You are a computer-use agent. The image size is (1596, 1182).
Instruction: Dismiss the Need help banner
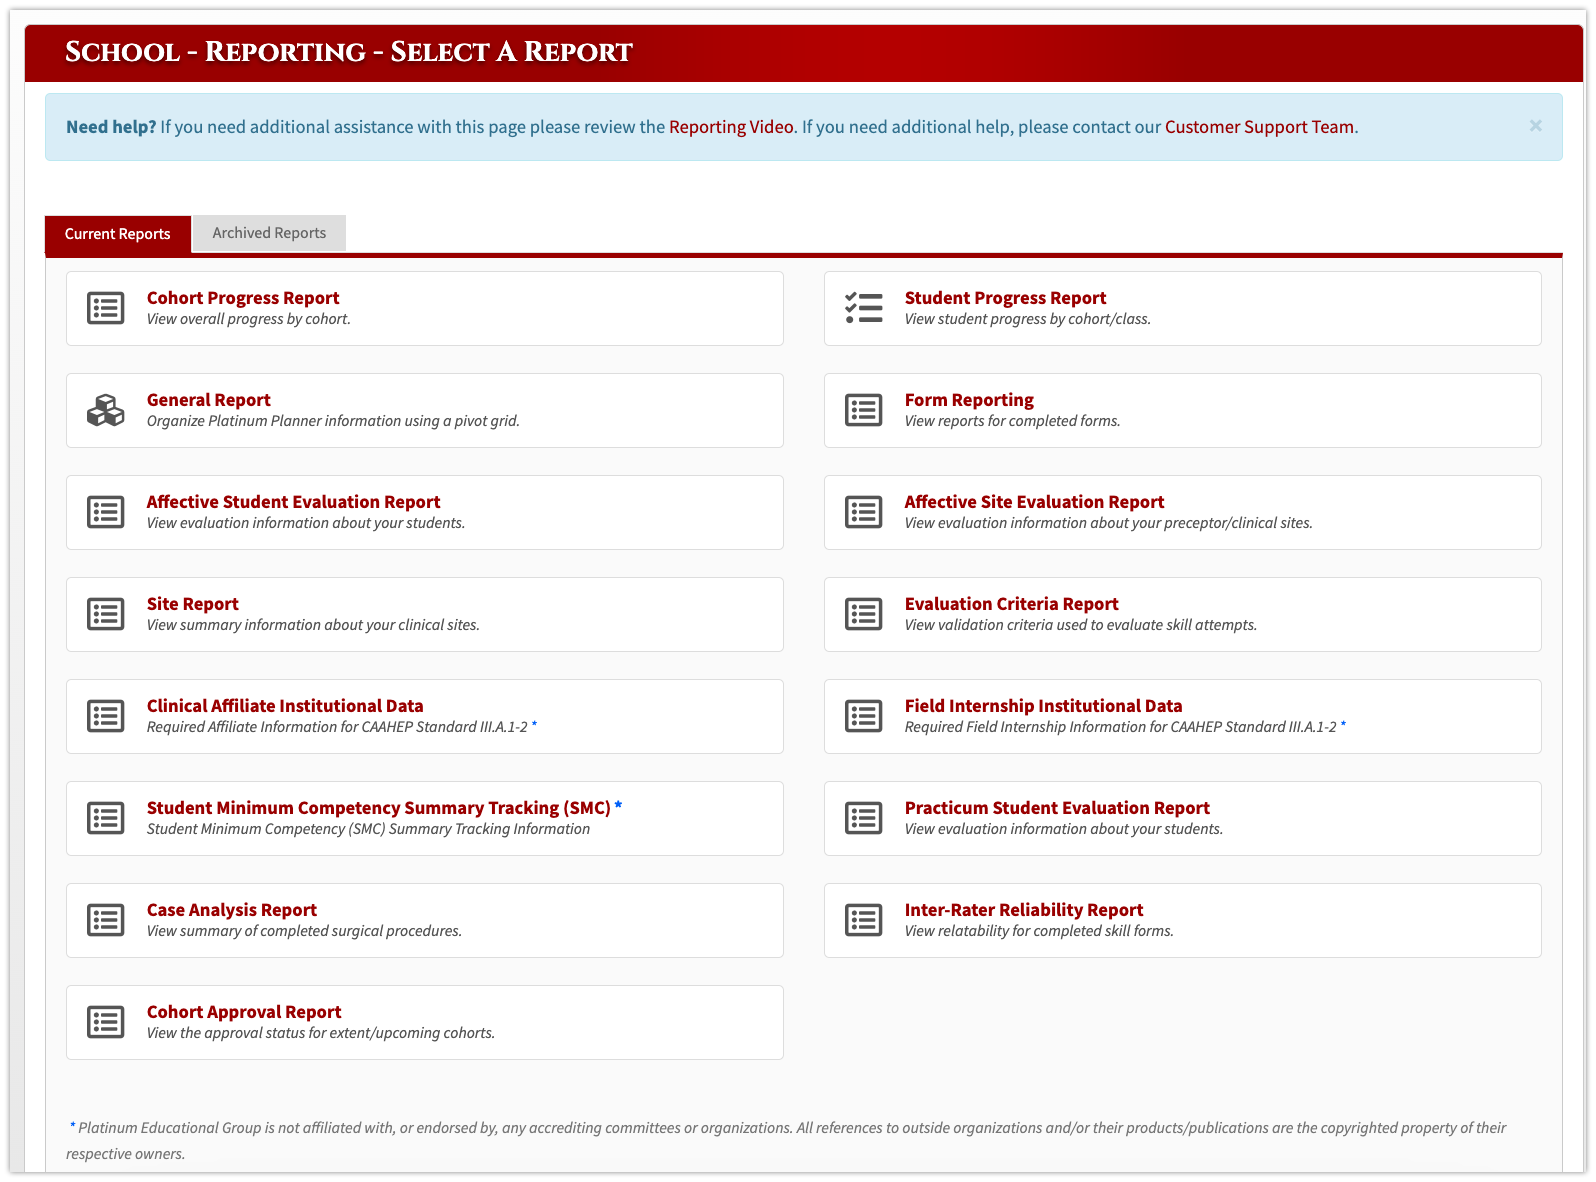1535,126
